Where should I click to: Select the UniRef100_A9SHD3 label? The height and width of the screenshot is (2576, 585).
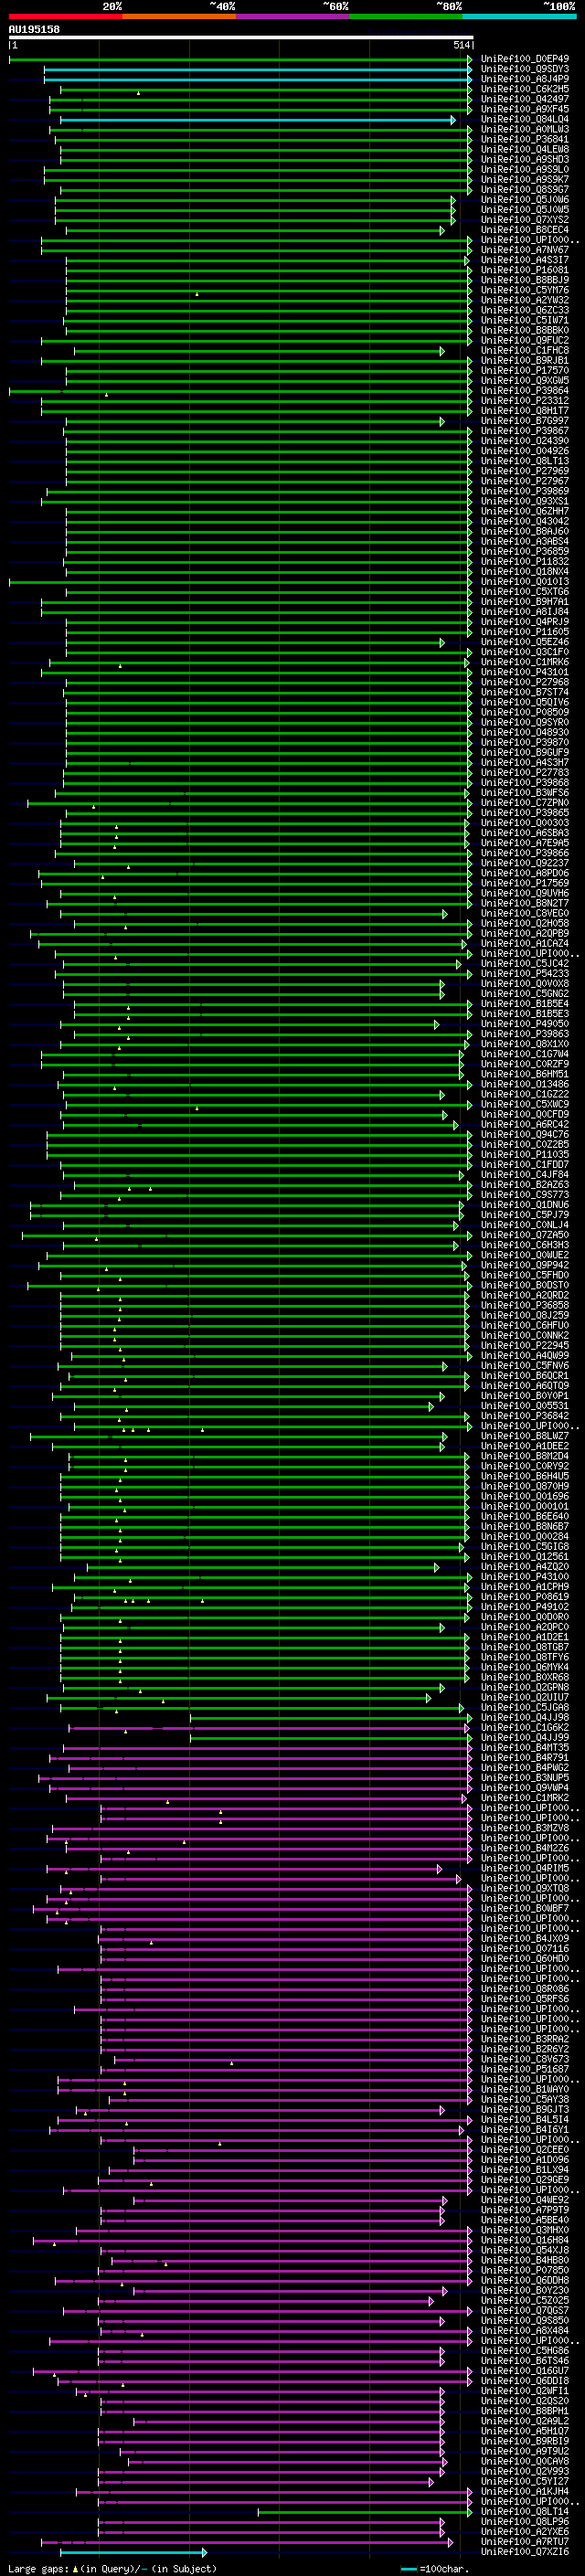coord(525,159)
